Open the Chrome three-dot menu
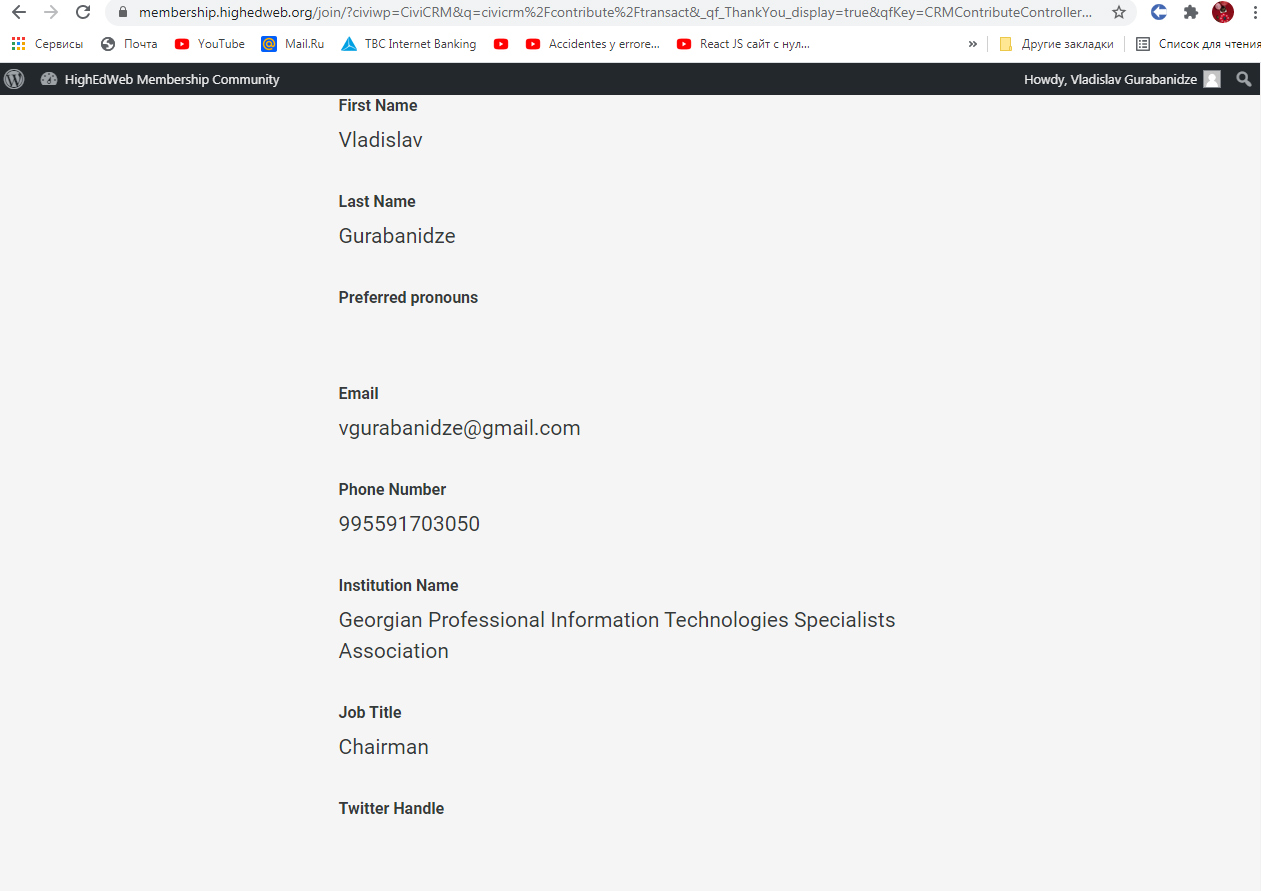This screenshot has height=891, width=1261. (1253, 13)
